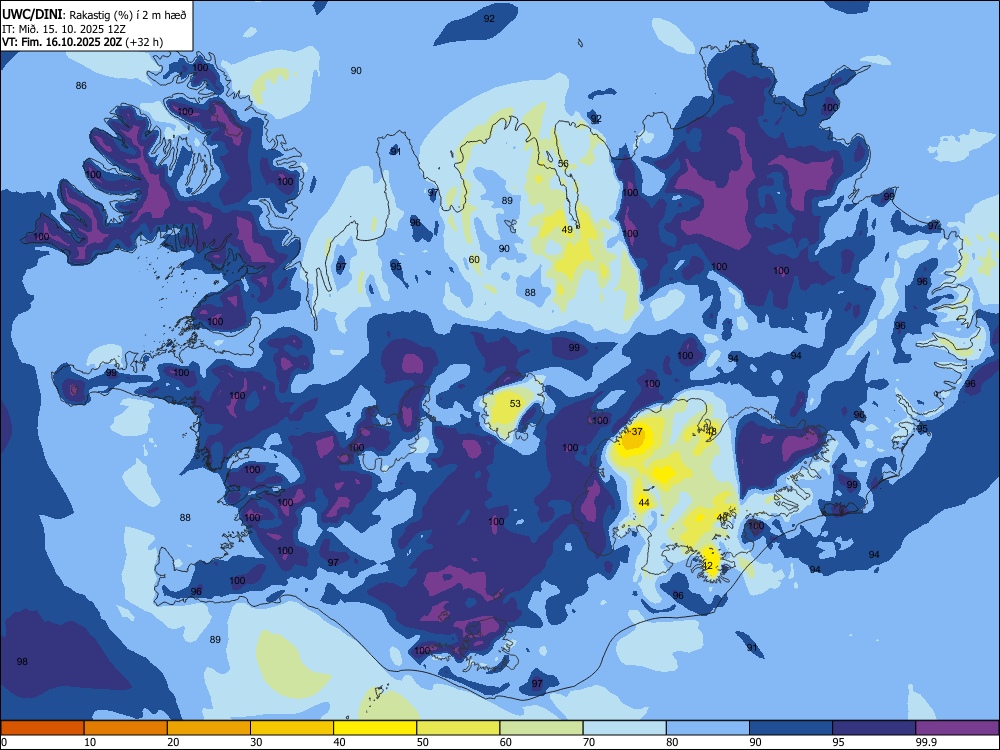
Task: Click the map value '49' in northern yellow area
Action: pyautogui.click(x=567, y=230)
